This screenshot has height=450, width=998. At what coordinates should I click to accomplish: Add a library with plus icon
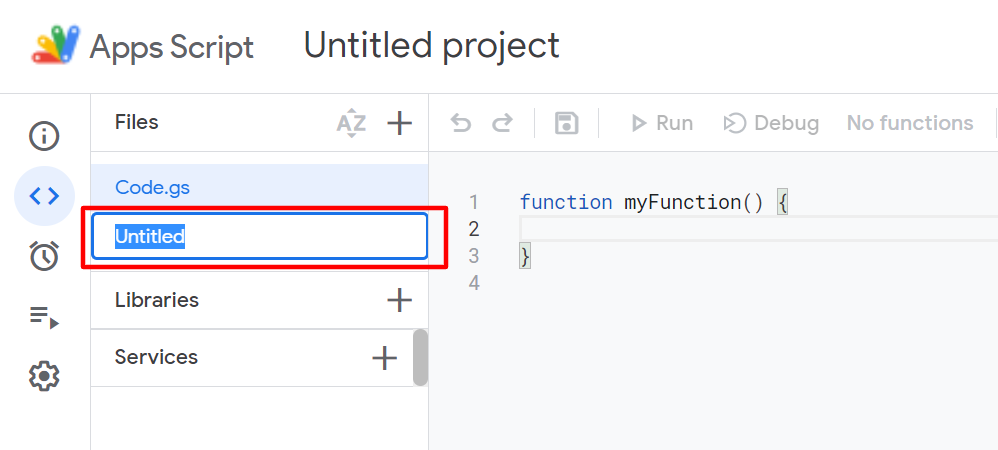pyautogui.click(x=400, y=300)
